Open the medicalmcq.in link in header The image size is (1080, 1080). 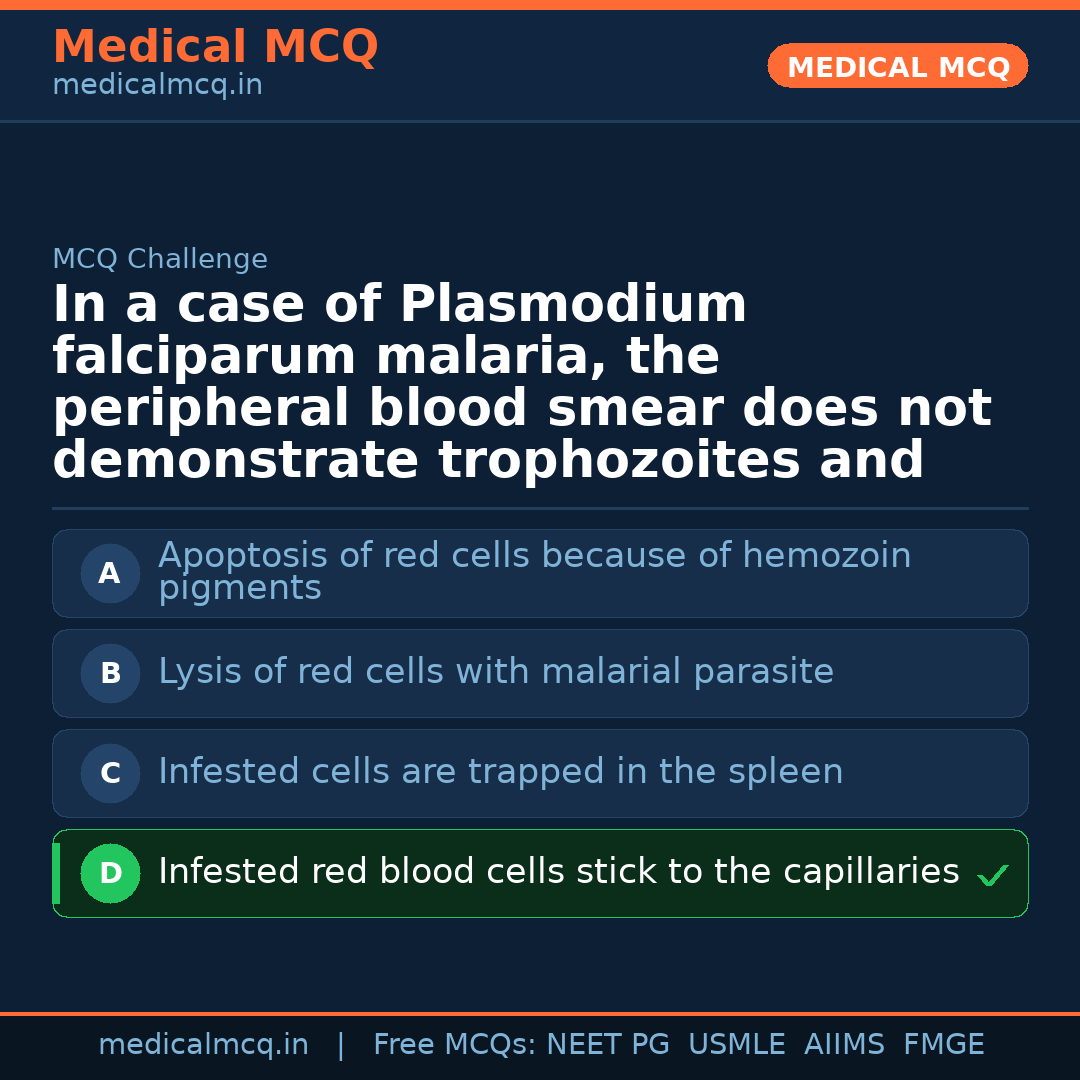pyautogui.click(x=157, y=86)
